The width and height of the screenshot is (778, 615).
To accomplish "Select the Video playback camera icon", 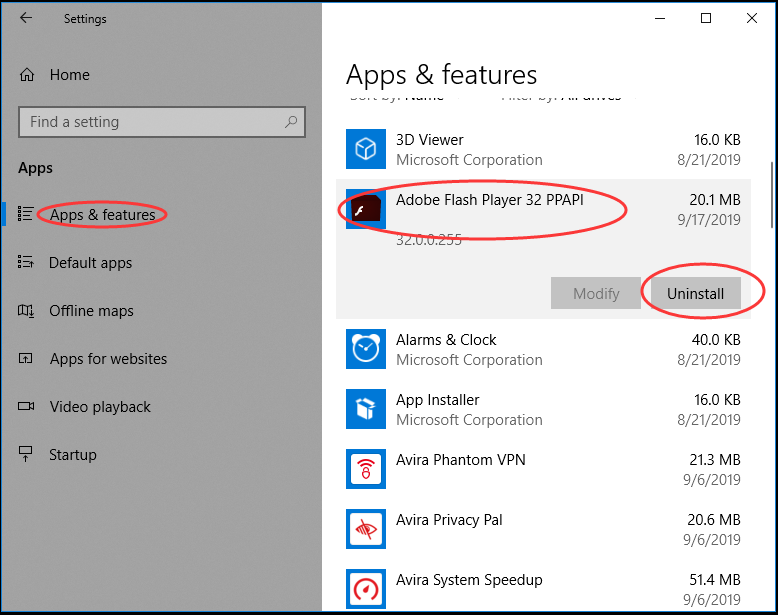I will (x=26, y=407).
